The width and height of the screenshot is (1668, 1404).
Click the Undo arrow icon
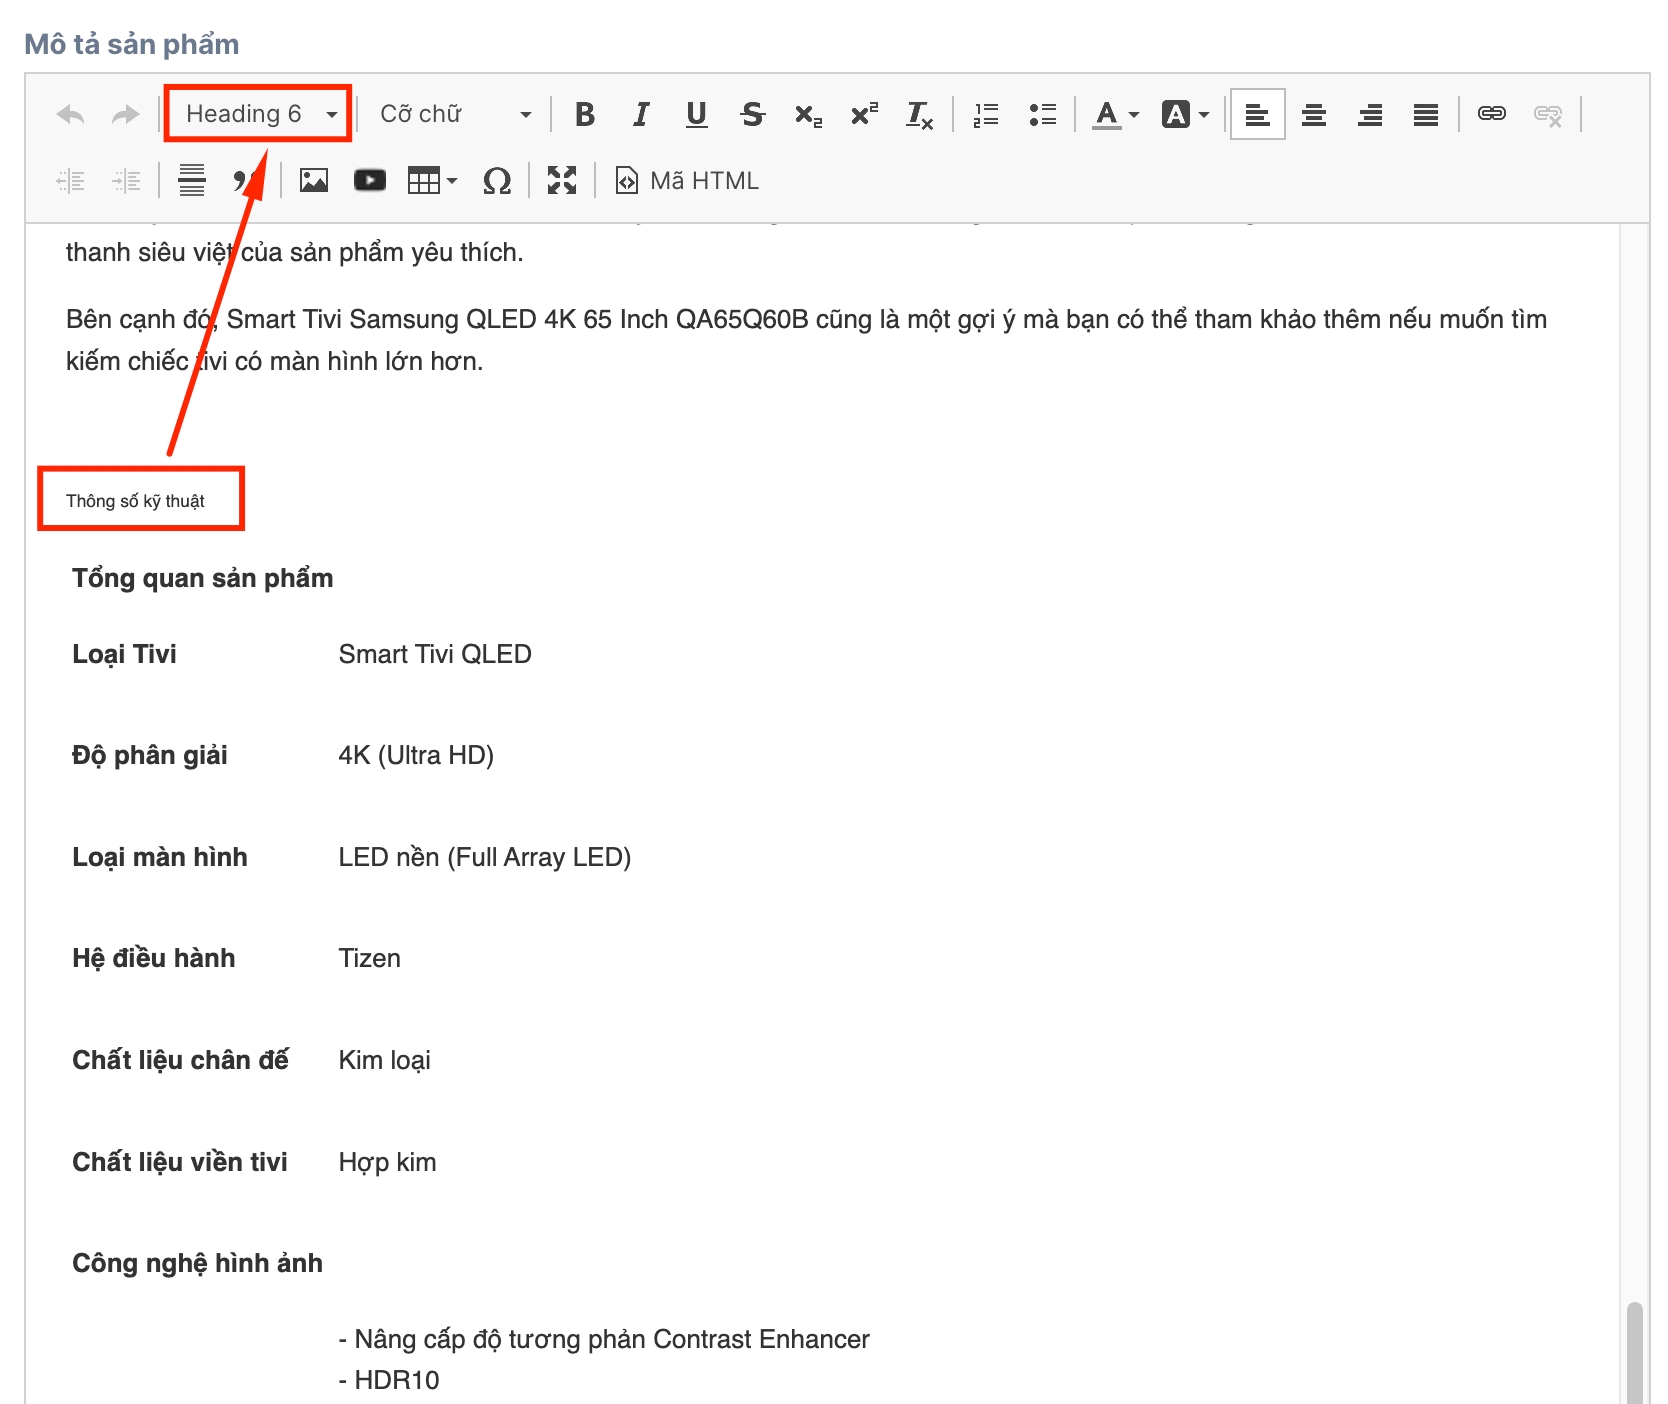[70, 114]
